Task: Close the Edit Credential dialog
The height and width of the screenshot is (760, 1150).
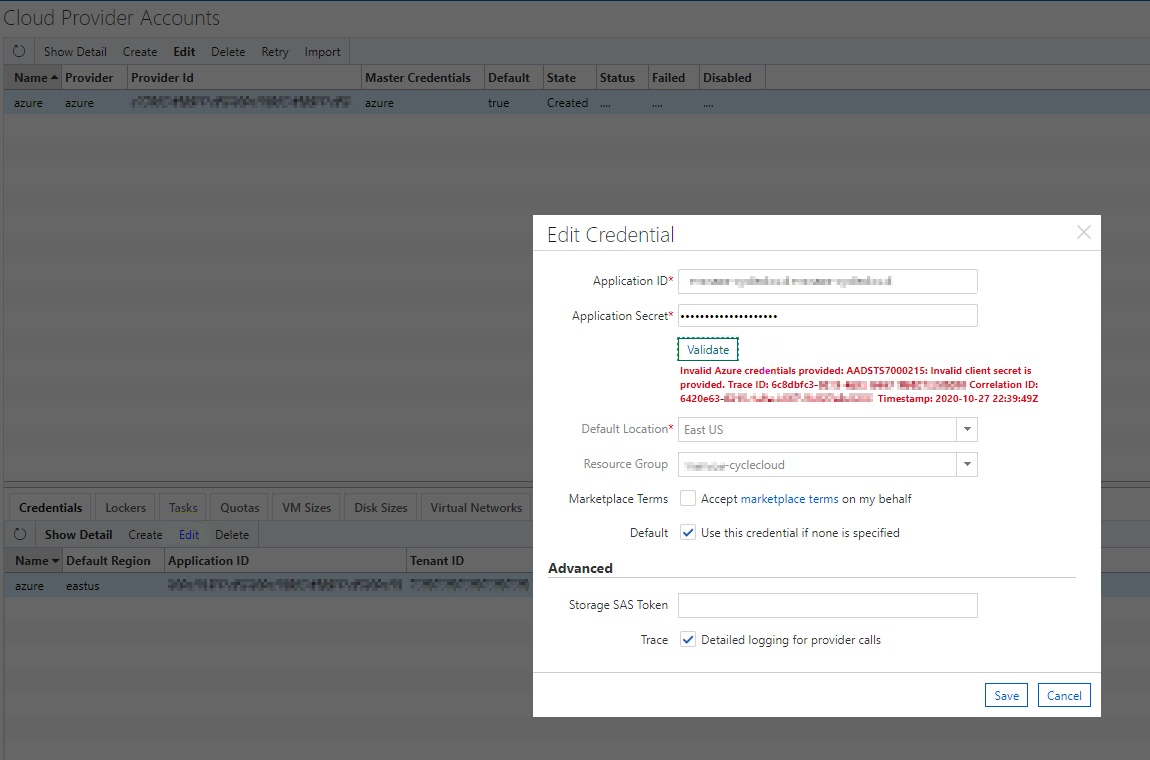Action: pyautogui.click(x=1083, y=233)
